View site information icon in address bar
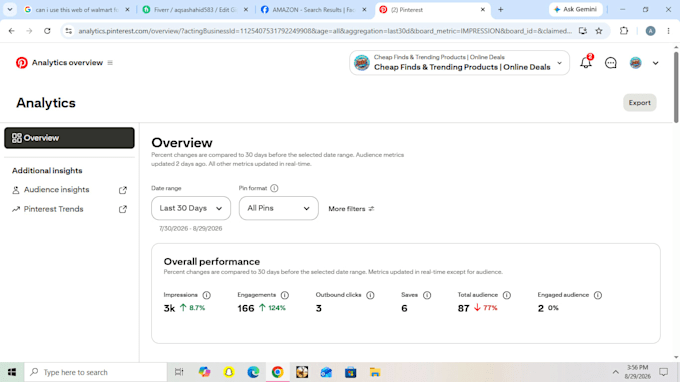This screenshot has width=680, height=382. click(69, 31)
